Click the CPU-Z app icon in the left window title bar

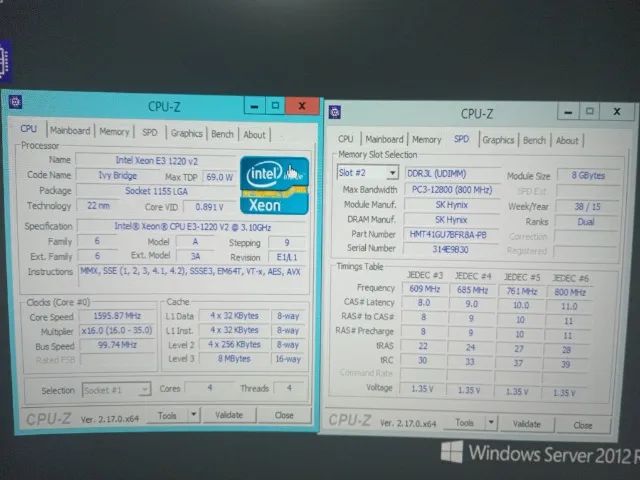point(16,102)
